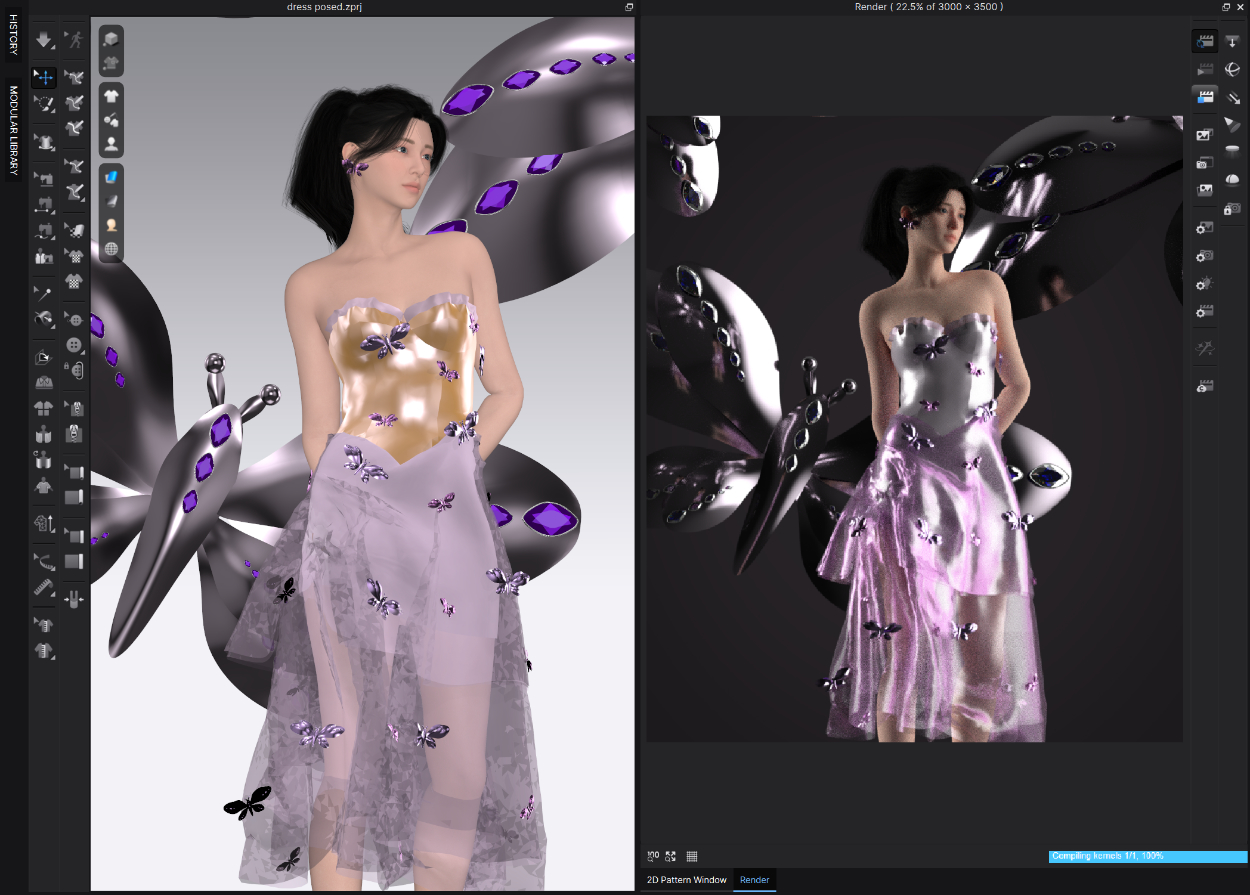Expand the 3D cube display options in viewport
Screen dimensions: 1250x895
coord(112,39)
